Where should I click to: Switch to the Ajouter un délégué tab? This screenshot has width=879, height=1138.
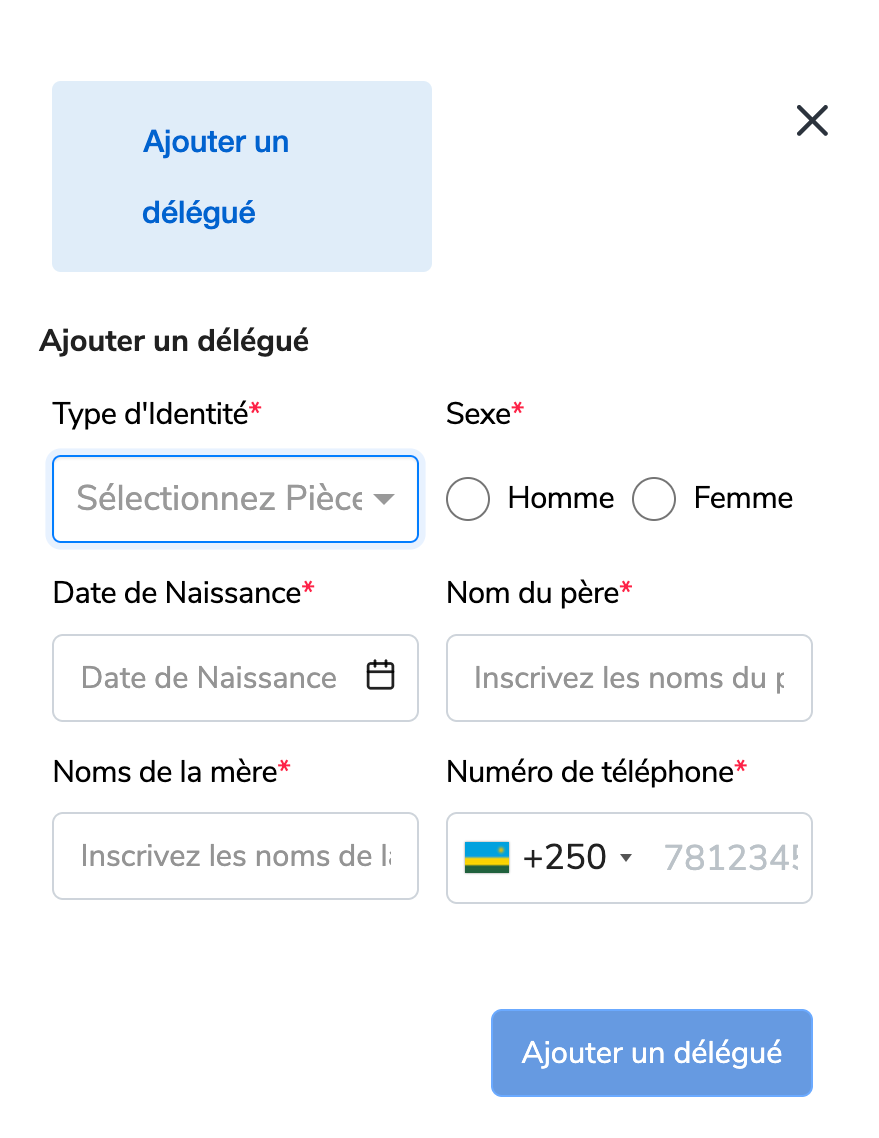(242, 176)
